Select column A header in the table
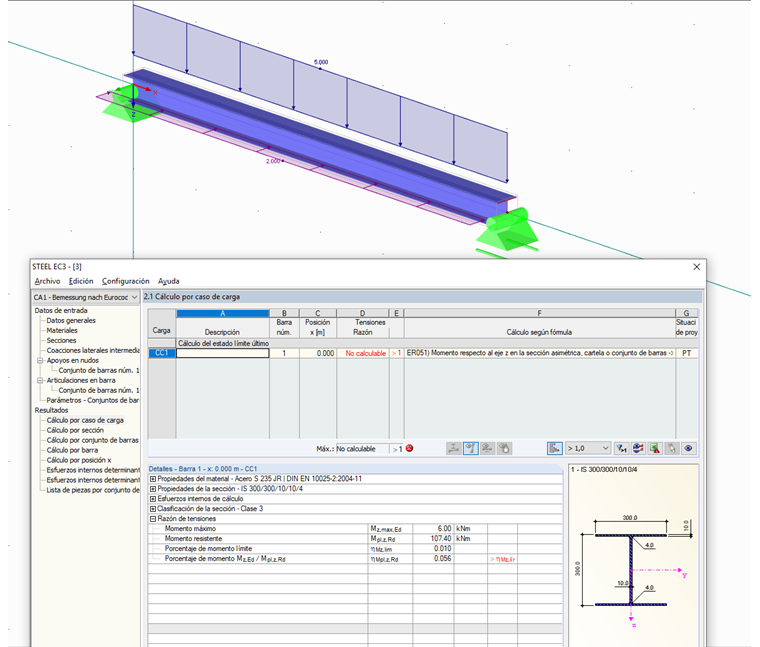This screenshot has height=647, width=760. tap(222, 314)
